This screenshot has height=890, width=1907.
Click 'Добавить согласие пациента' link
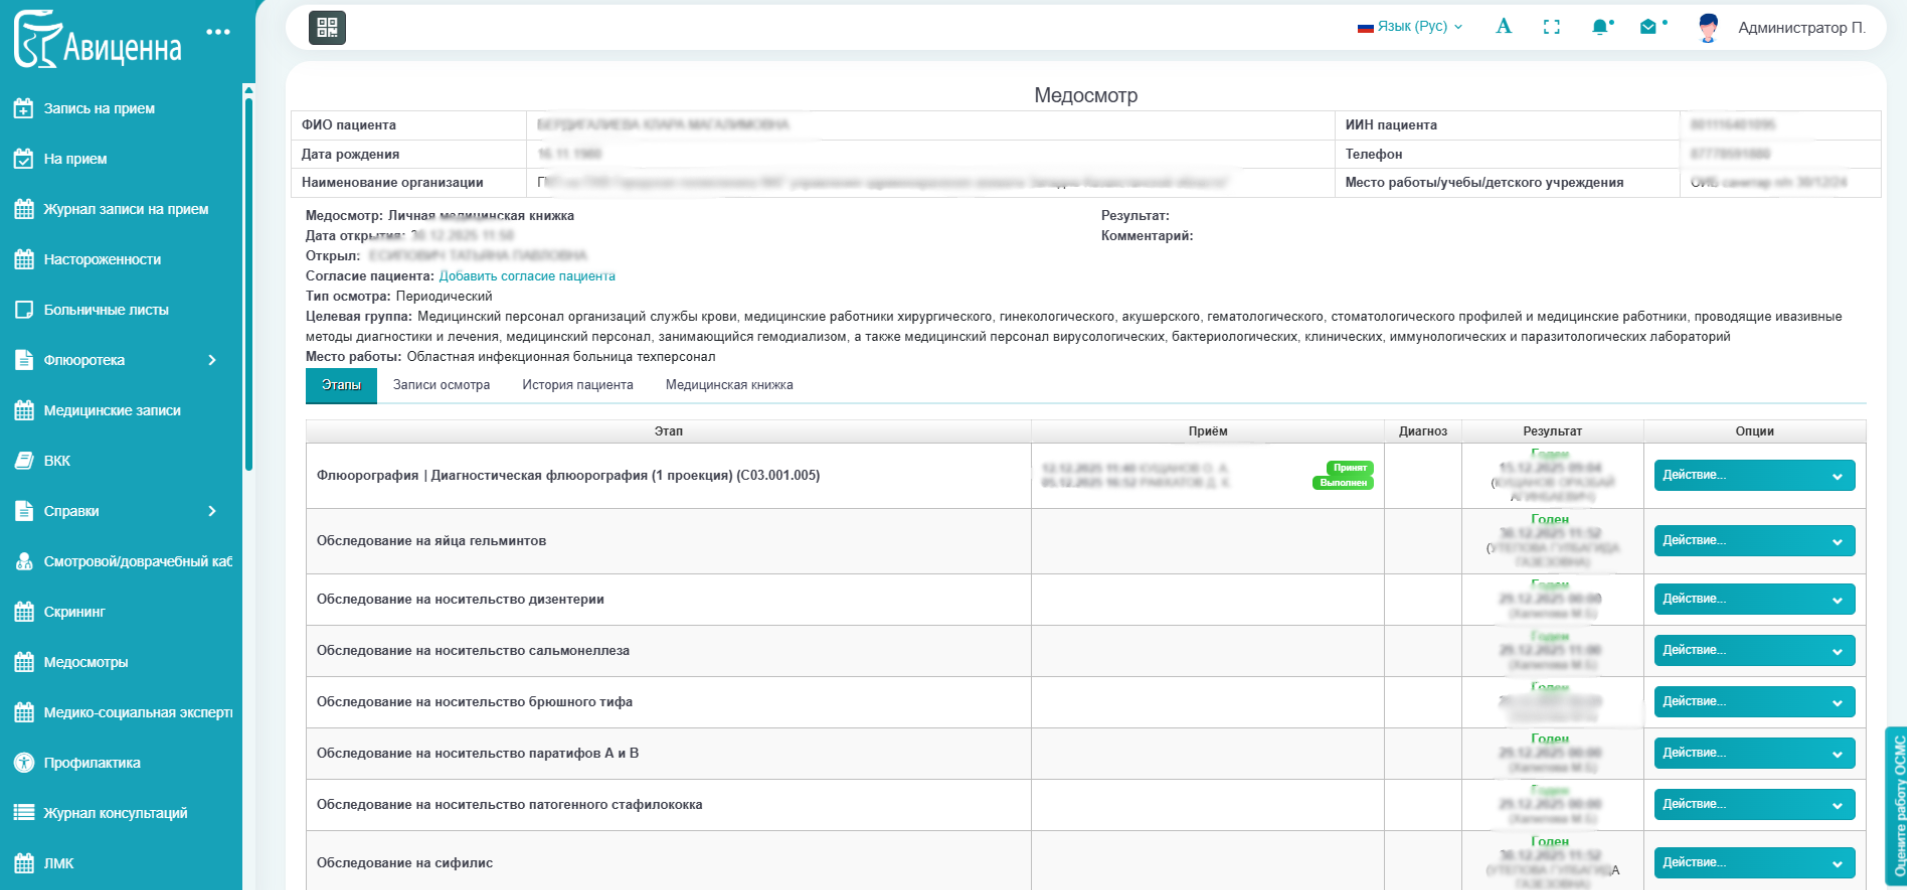pyautogui.click(x=527, y=276)
